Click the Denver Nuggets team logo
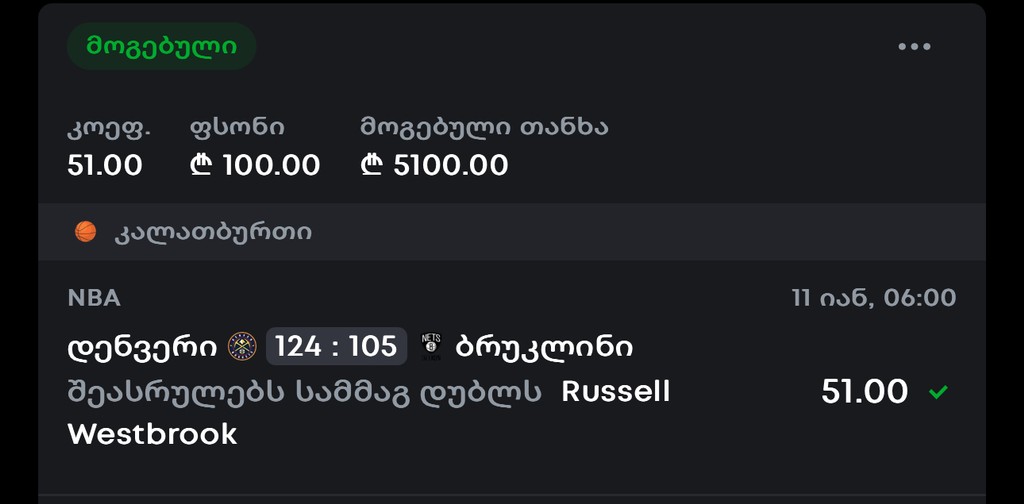 (242, 347)
